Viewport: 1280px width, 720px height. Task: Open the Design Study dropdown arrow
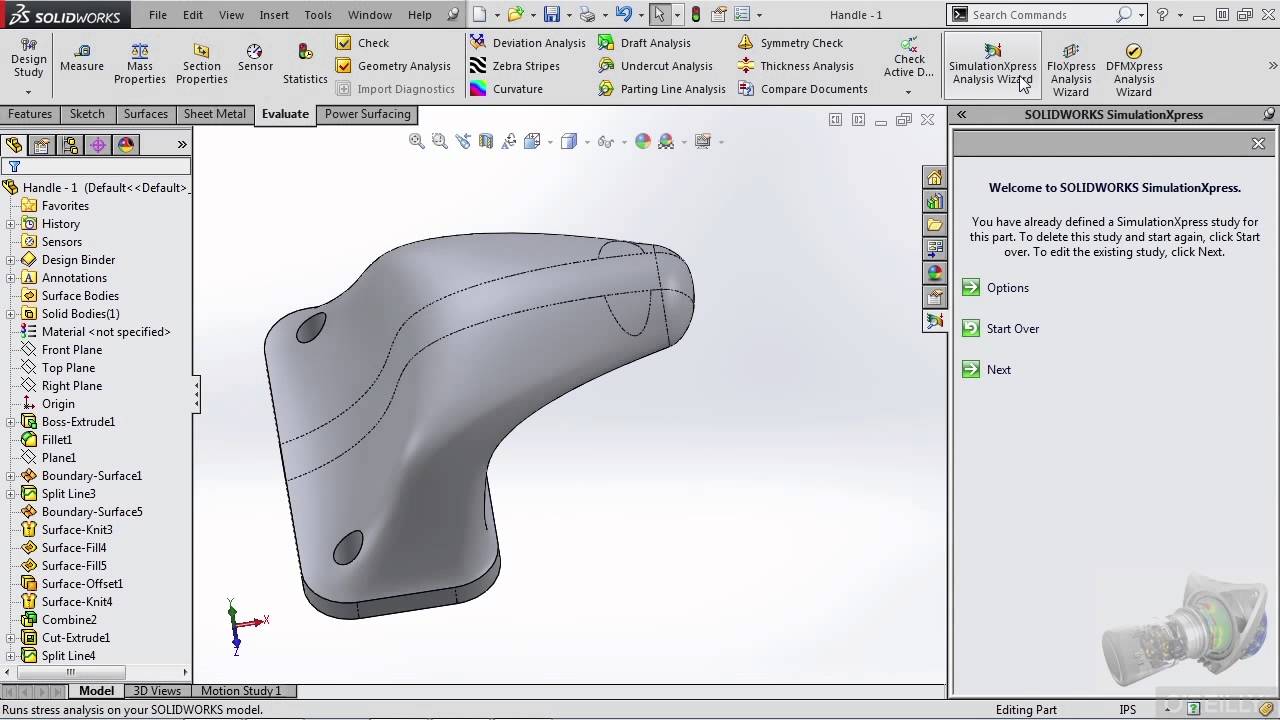pyautogui.click(x=28, y=92)
